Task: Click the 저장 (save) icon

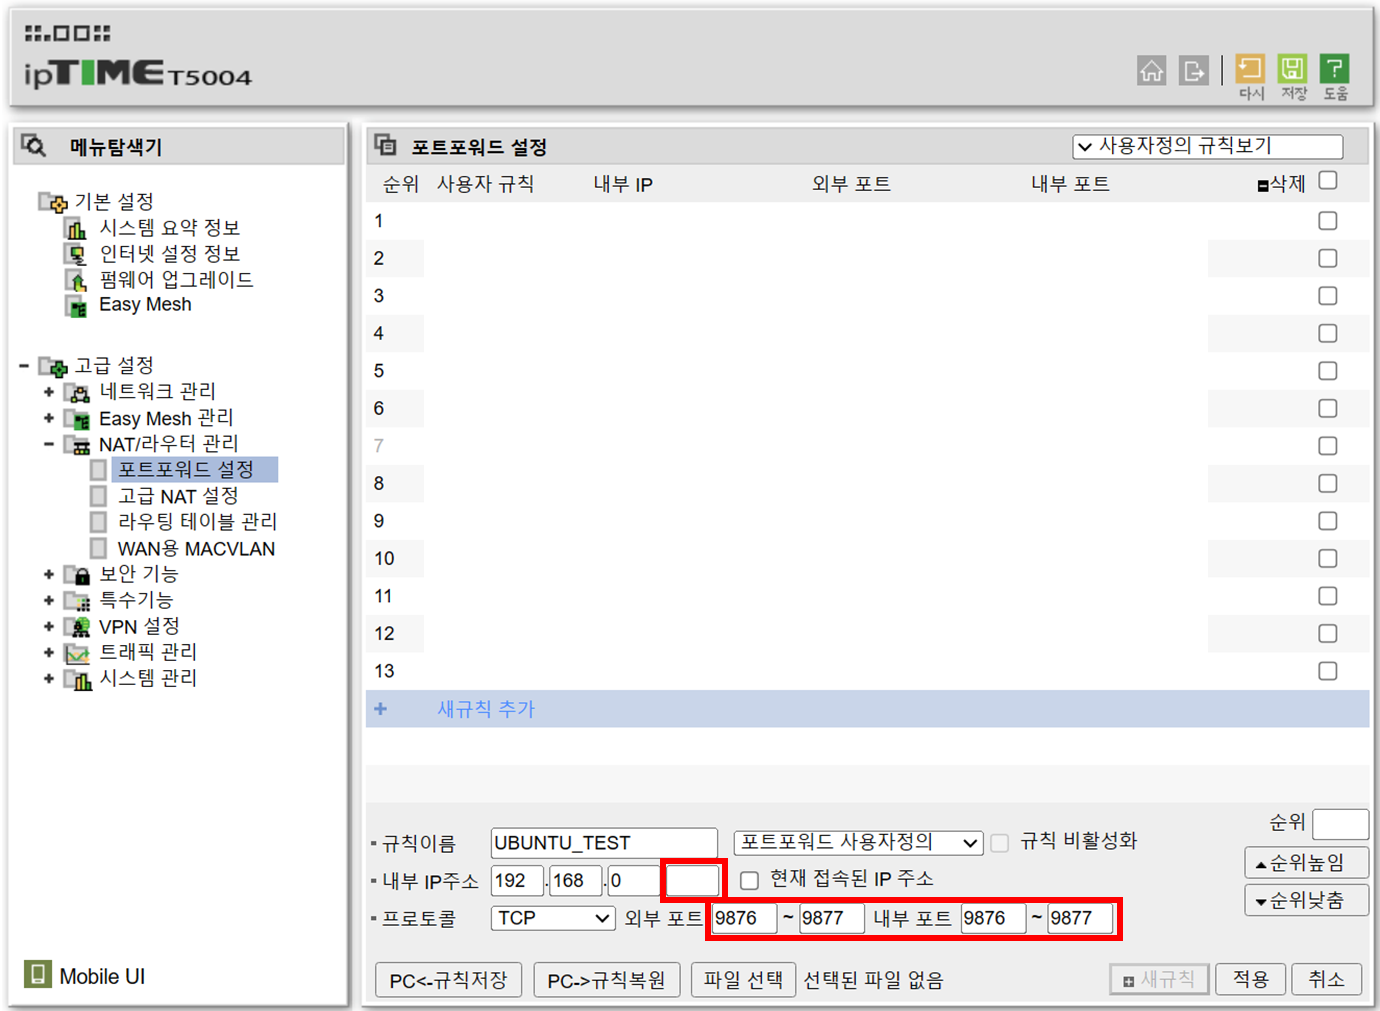Action: pos(1292,69)
